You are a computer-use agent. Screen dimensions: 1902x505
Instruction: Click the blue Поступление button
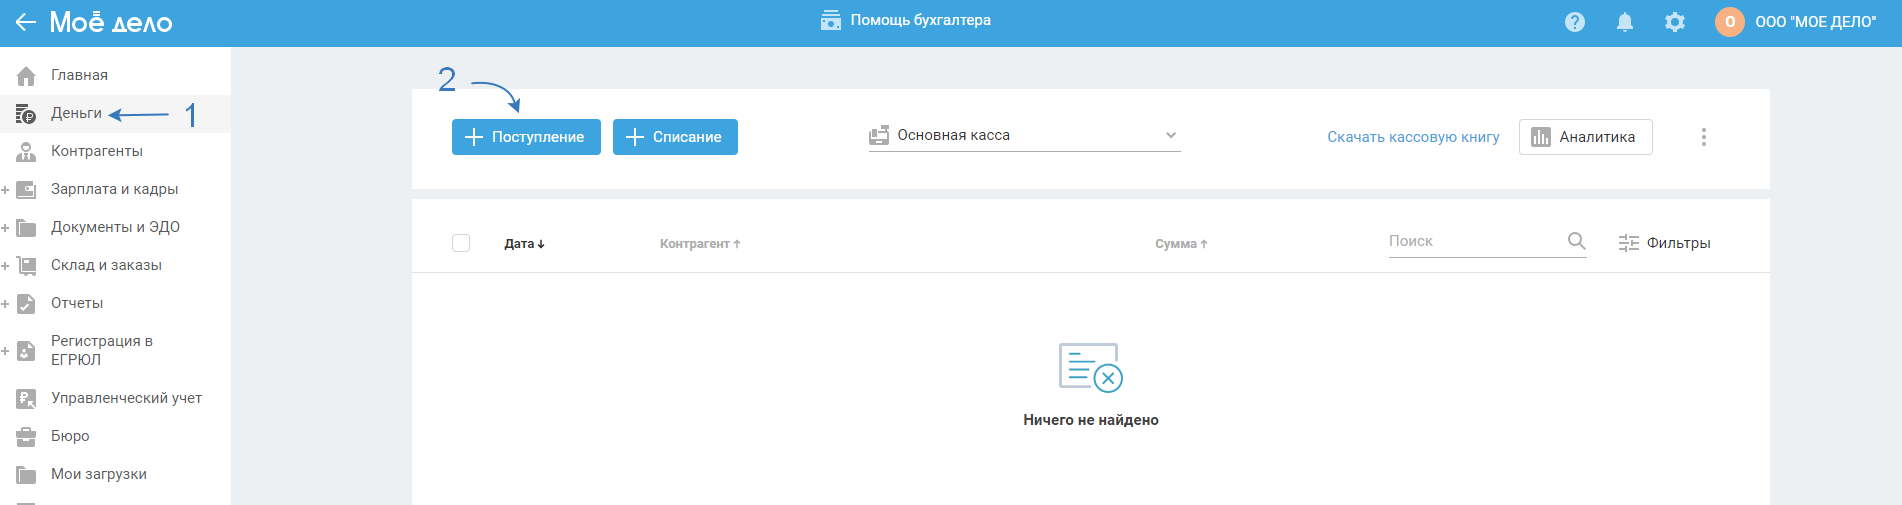[x=526, y=137]
